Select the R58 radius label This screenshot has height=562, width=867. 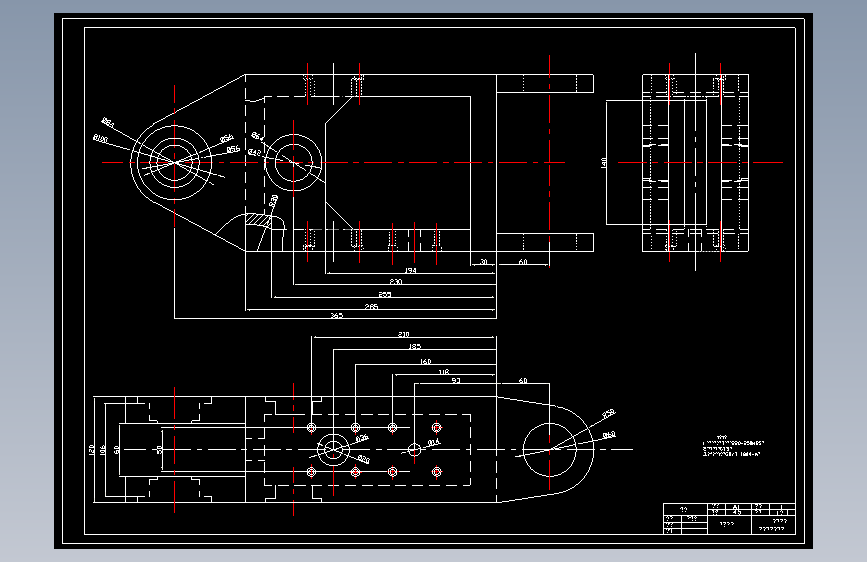point(608,413)
